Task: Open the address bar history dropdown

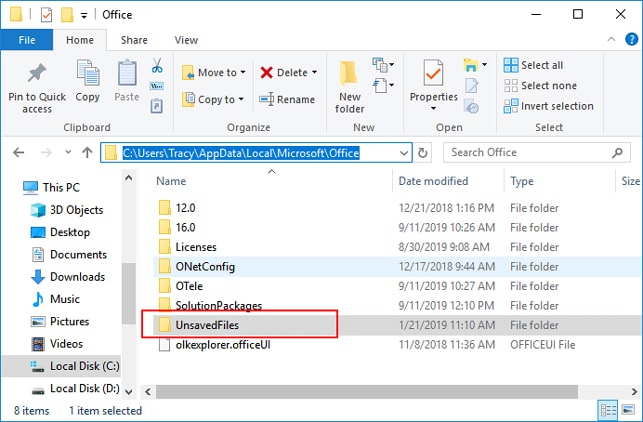Action: click(403, 153)
